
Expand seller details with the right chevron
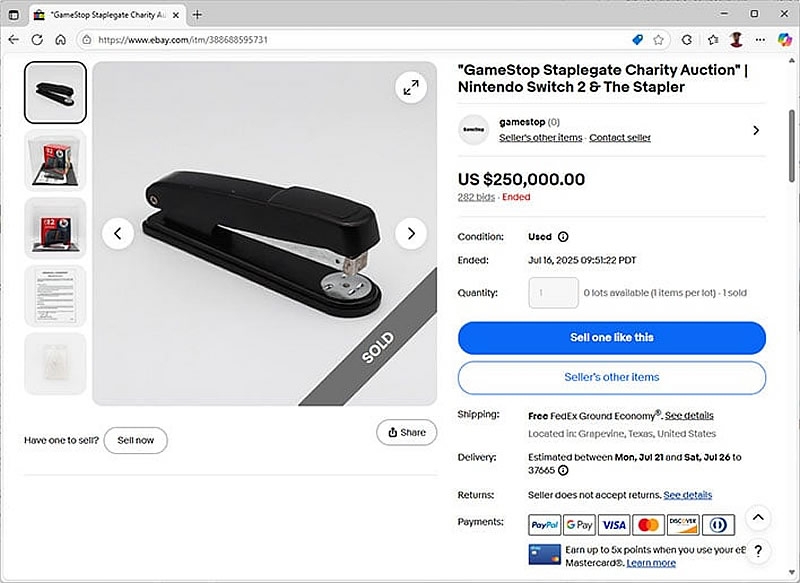point(757,130)
